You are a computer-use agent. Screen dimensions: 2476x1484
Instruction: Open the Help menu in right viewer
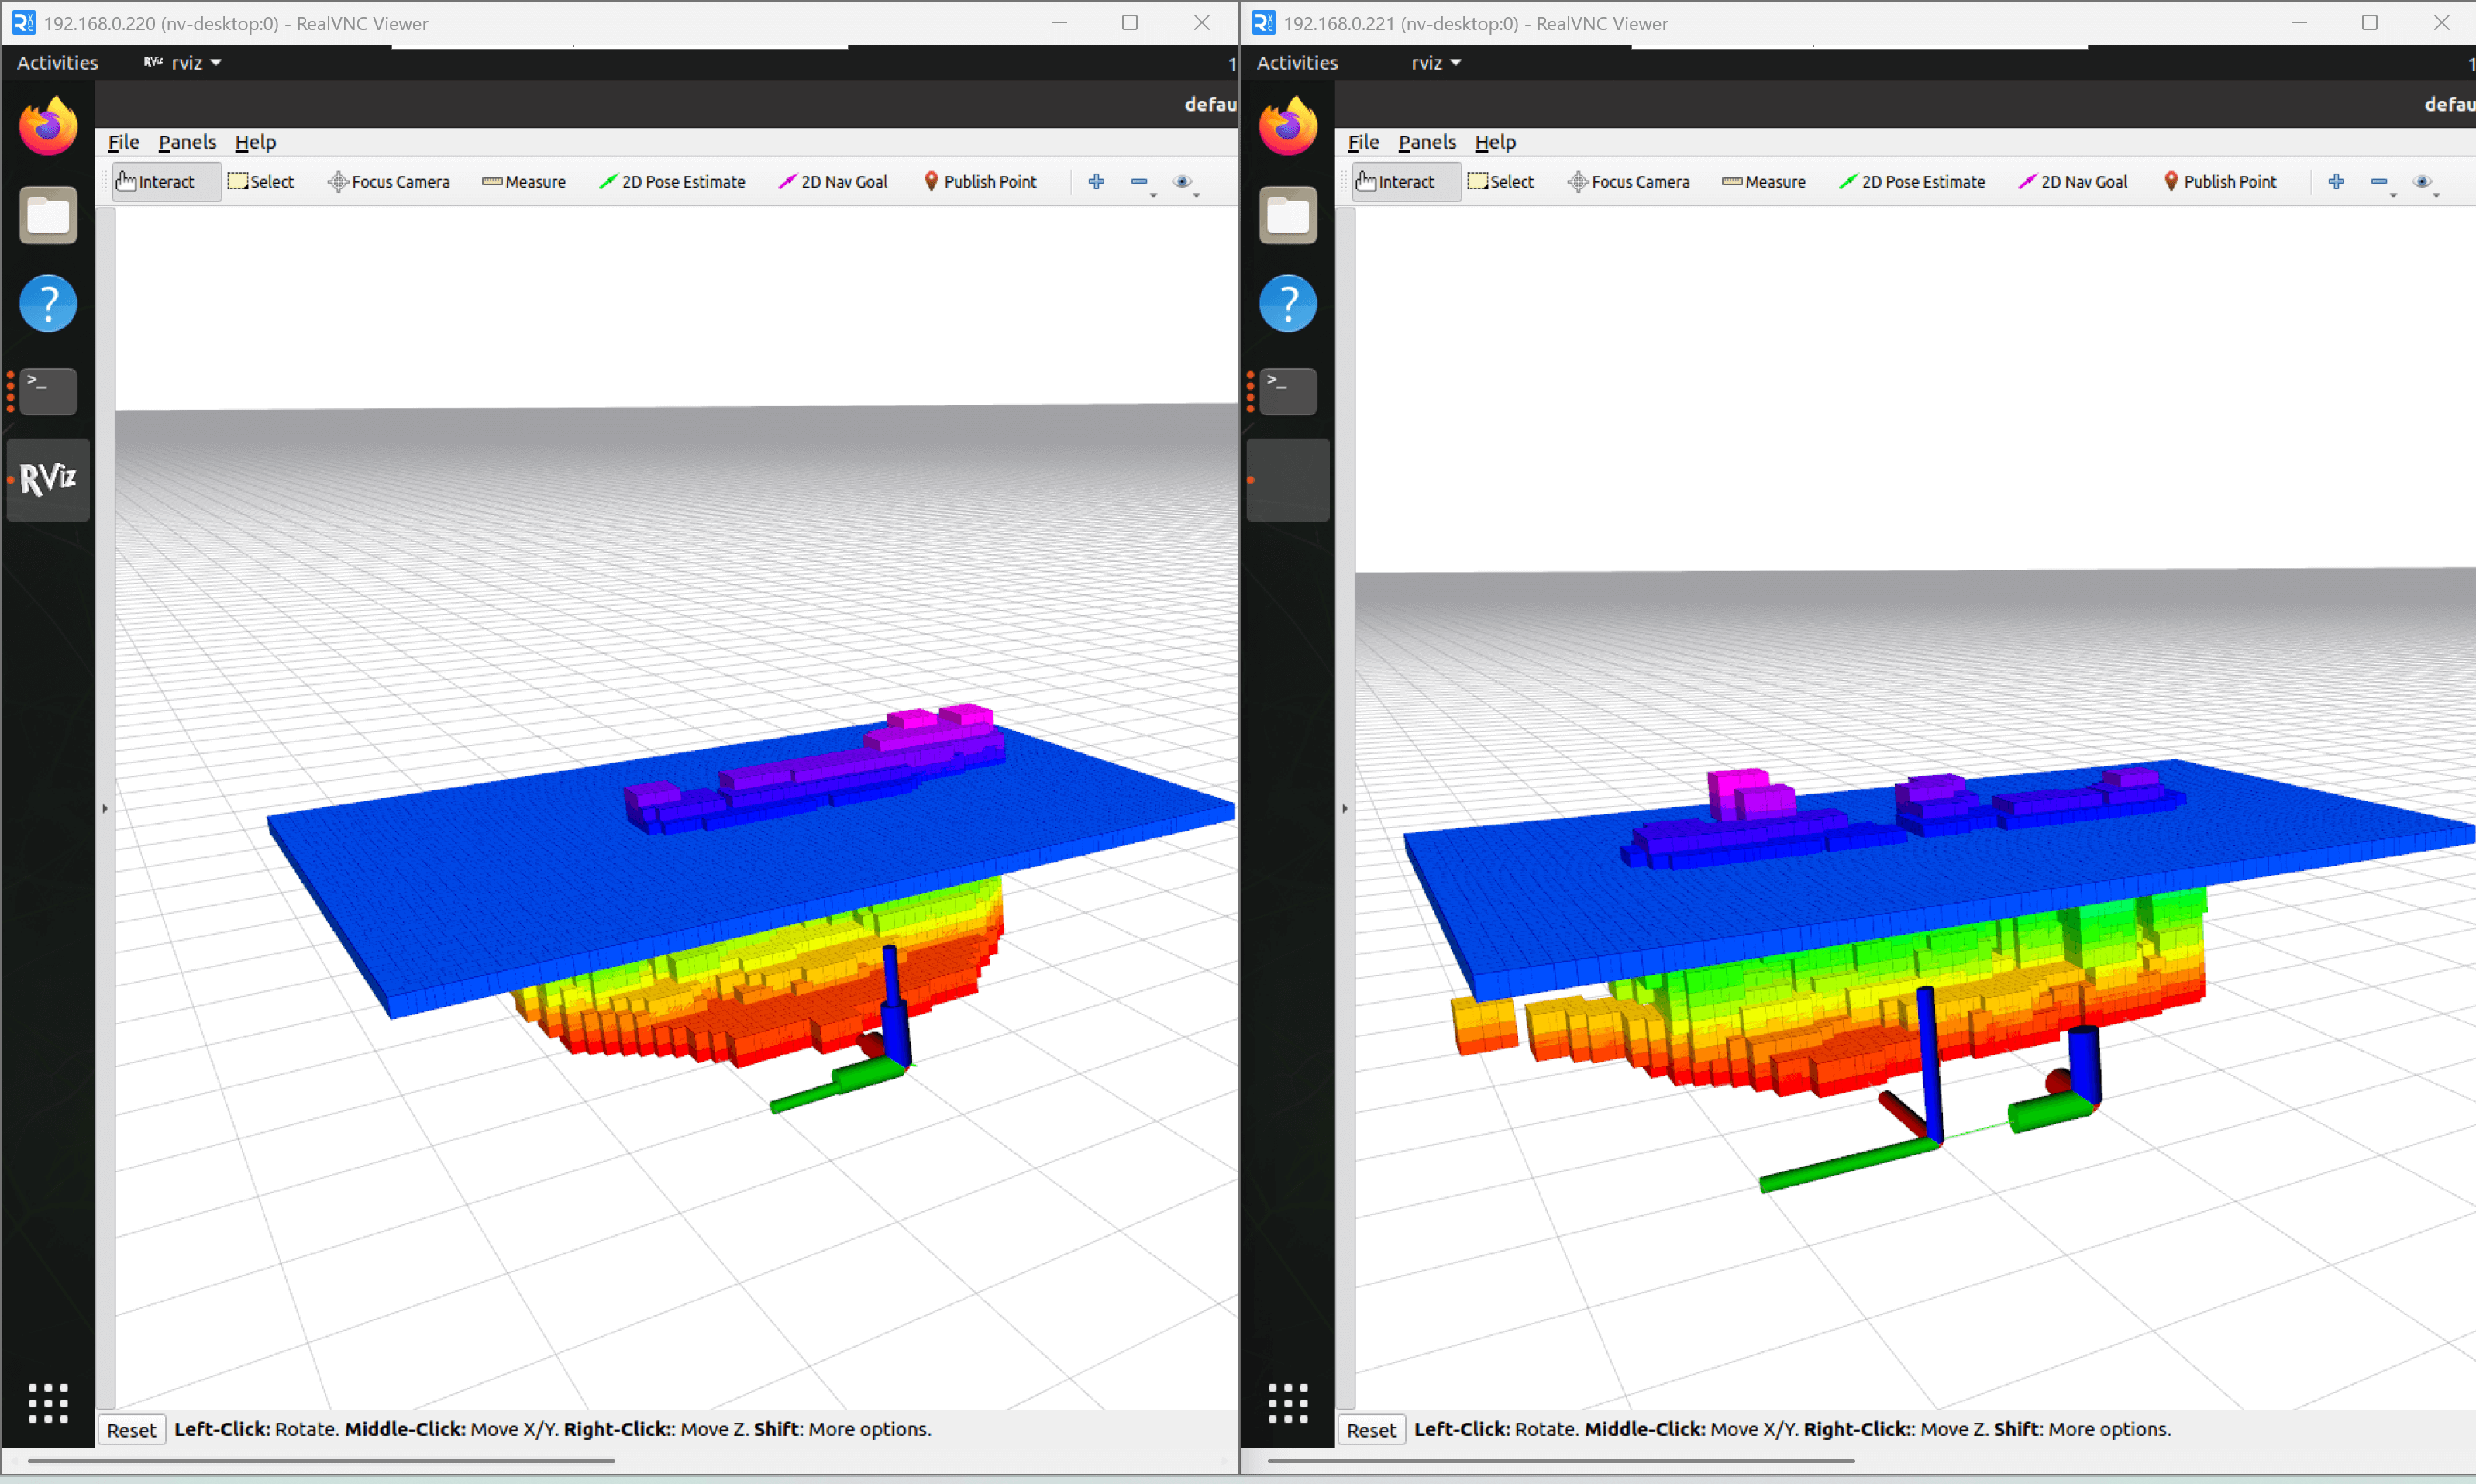[x=1495, y=142]
